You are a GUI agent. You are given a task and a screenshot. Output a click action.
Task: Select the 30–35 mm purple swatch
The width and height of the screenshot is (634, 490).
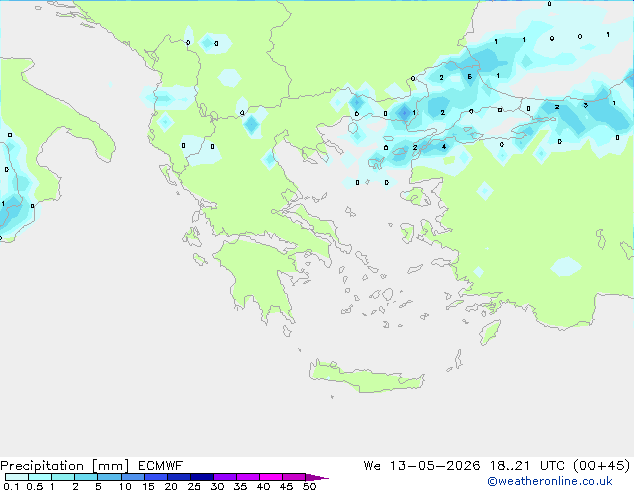(x=224, y=477)
